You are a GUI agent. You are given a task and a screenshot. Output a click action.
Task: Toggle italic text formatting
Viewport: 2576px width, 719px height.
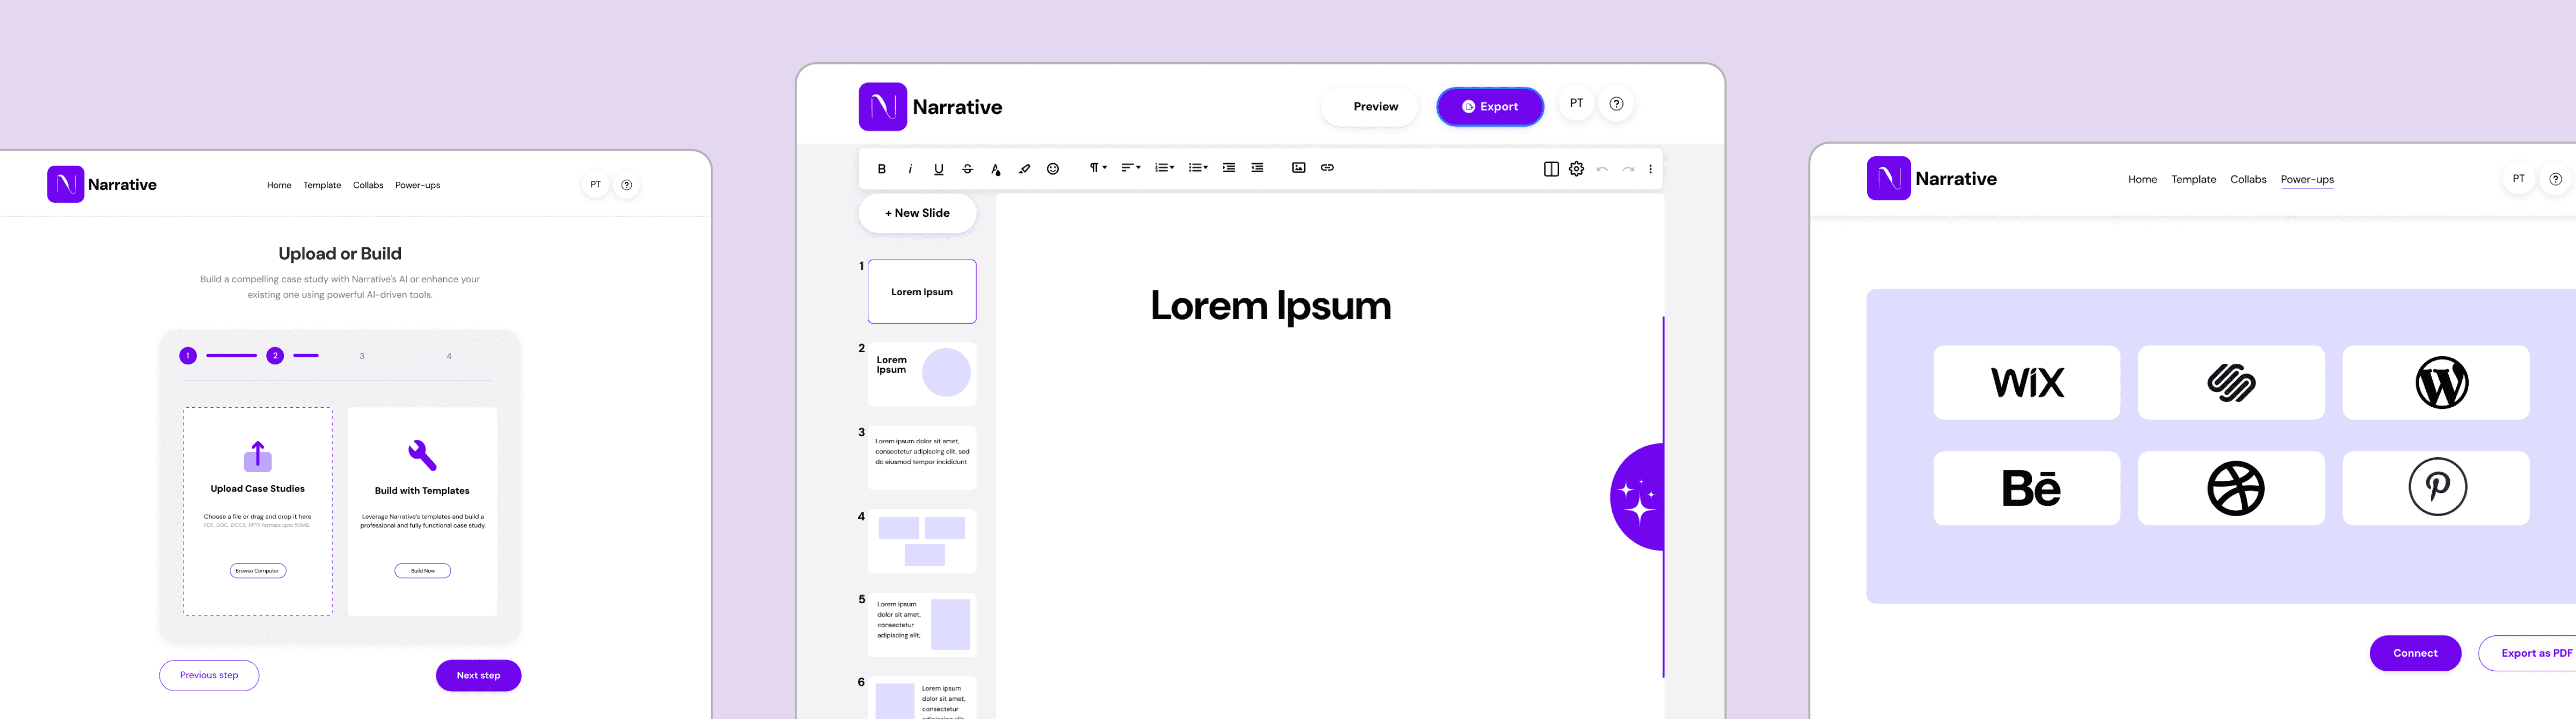coord(909,169)
